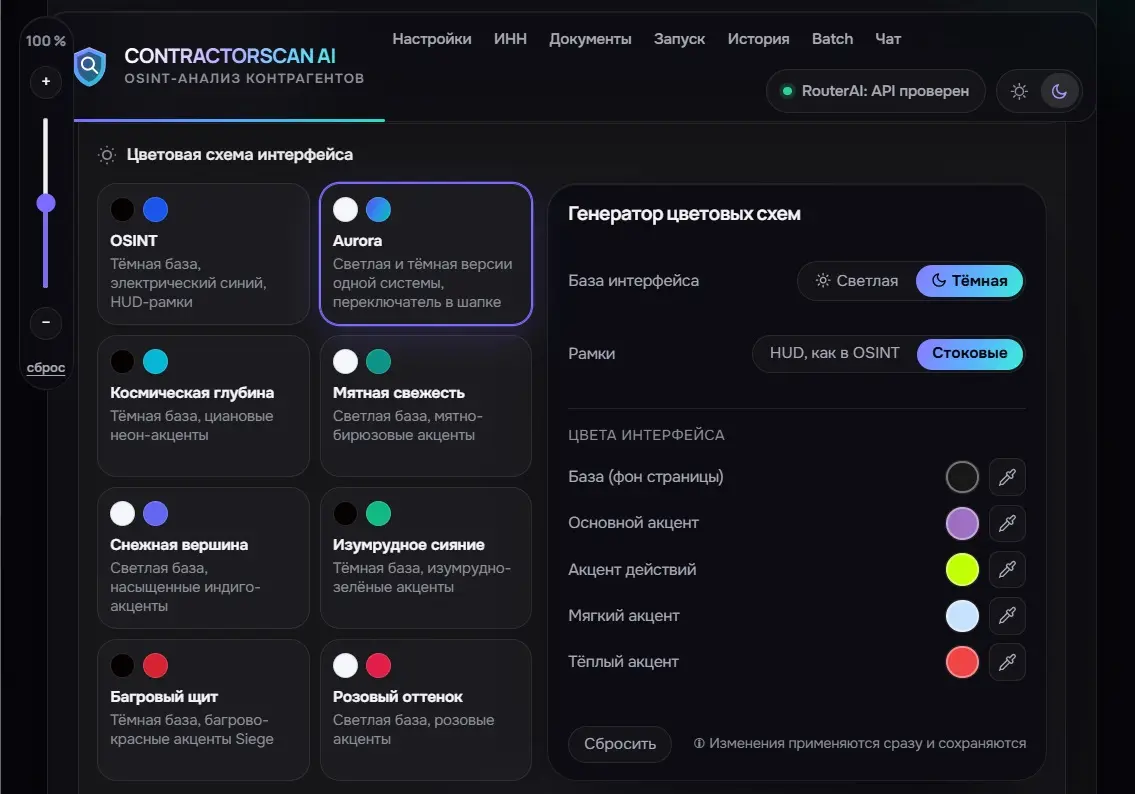Select the Снежная вершина scheme card

click(203, 558)
